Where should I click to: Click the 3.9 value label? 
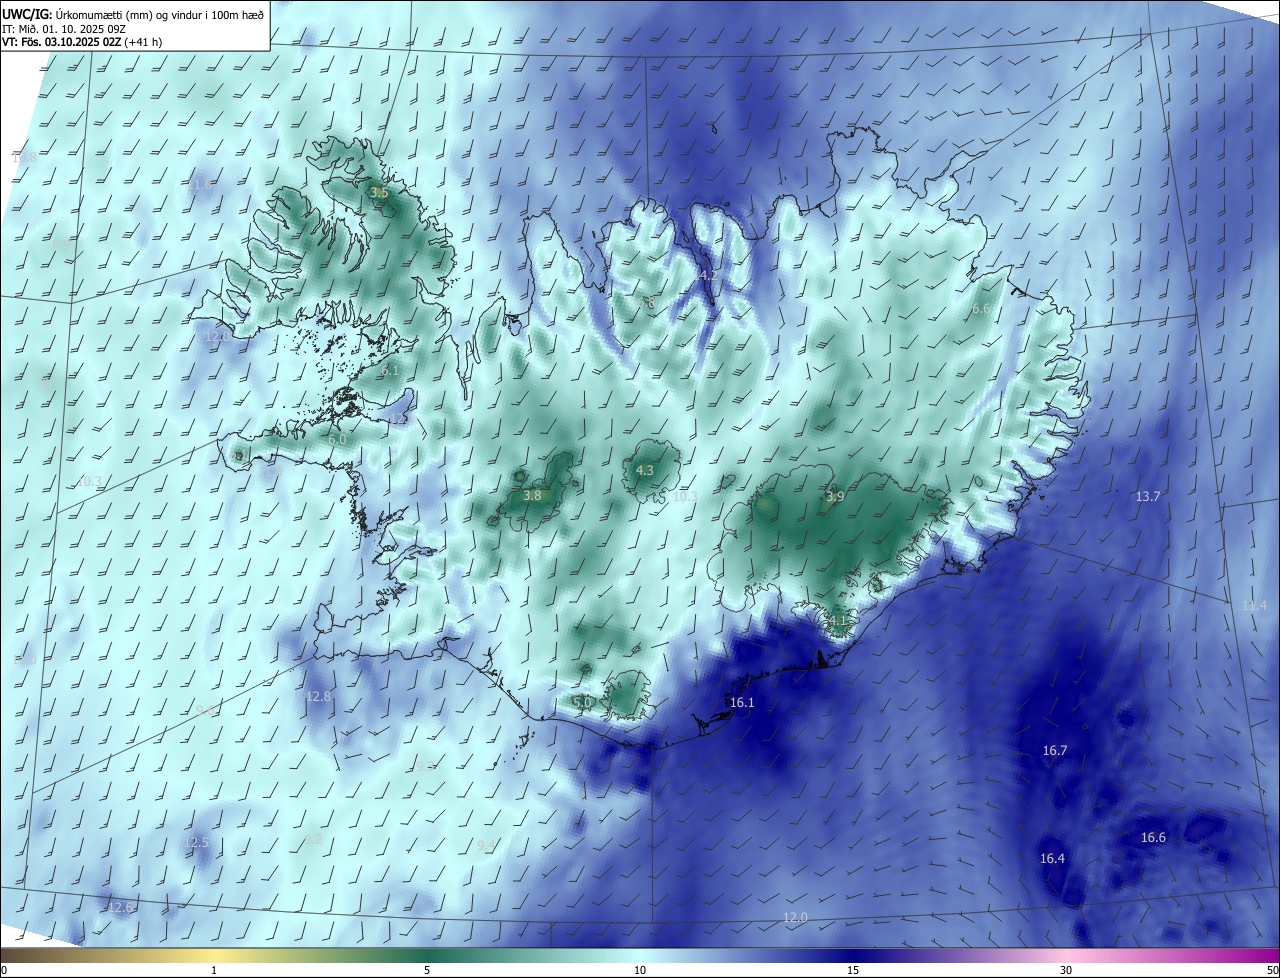(835, 496)
